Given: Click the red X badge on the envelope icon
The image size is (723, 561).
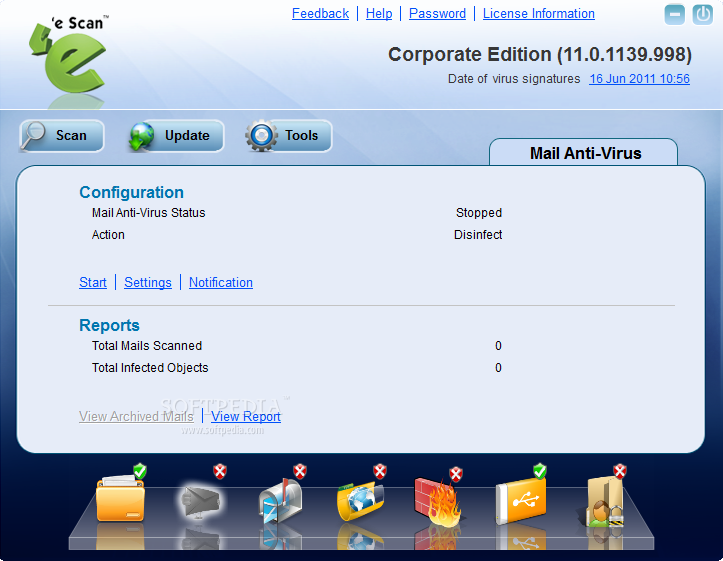Looking at the screenshot, I should pyautogui.click(x=220, y=471).
